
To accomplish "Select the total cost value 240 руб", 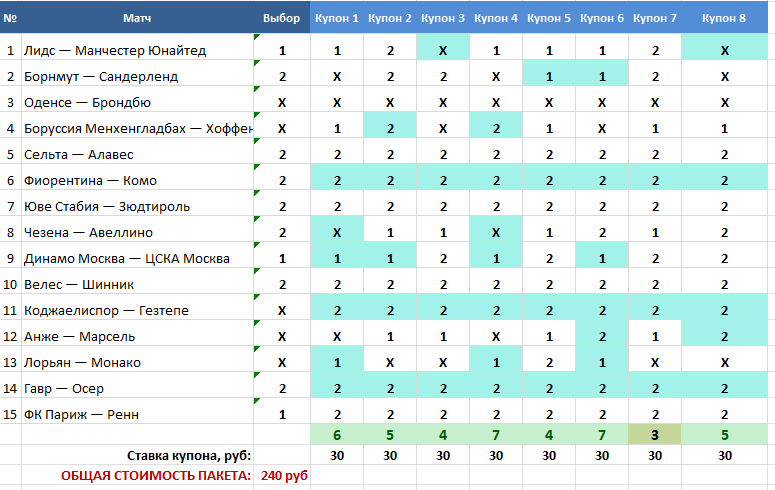I will pyautogui.click(x=282, y=475).
